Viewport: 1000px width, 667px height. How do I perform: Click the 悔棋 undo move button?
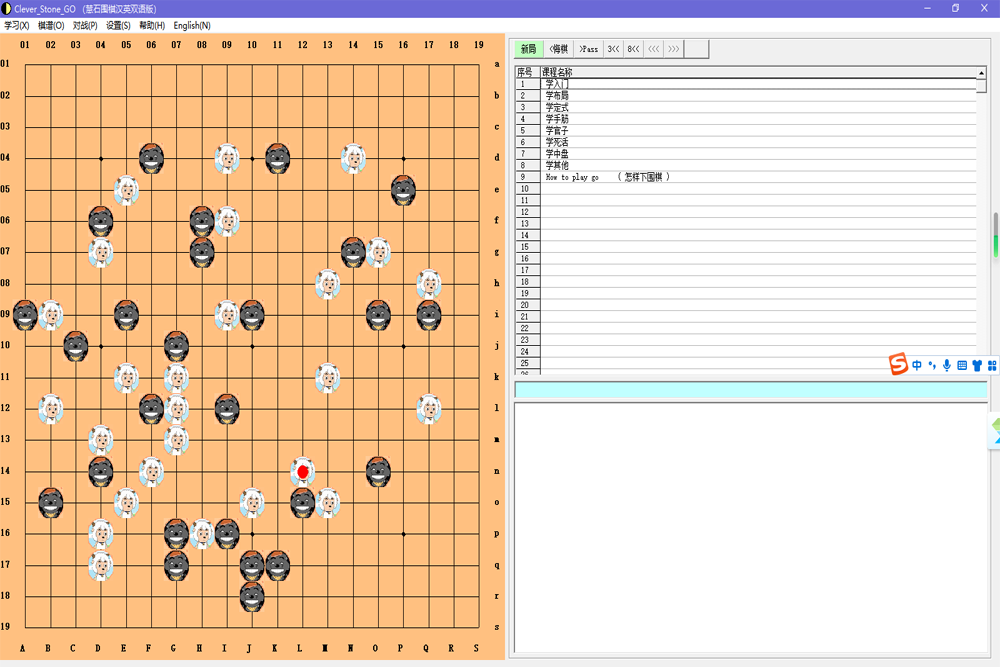coord(557,48)
